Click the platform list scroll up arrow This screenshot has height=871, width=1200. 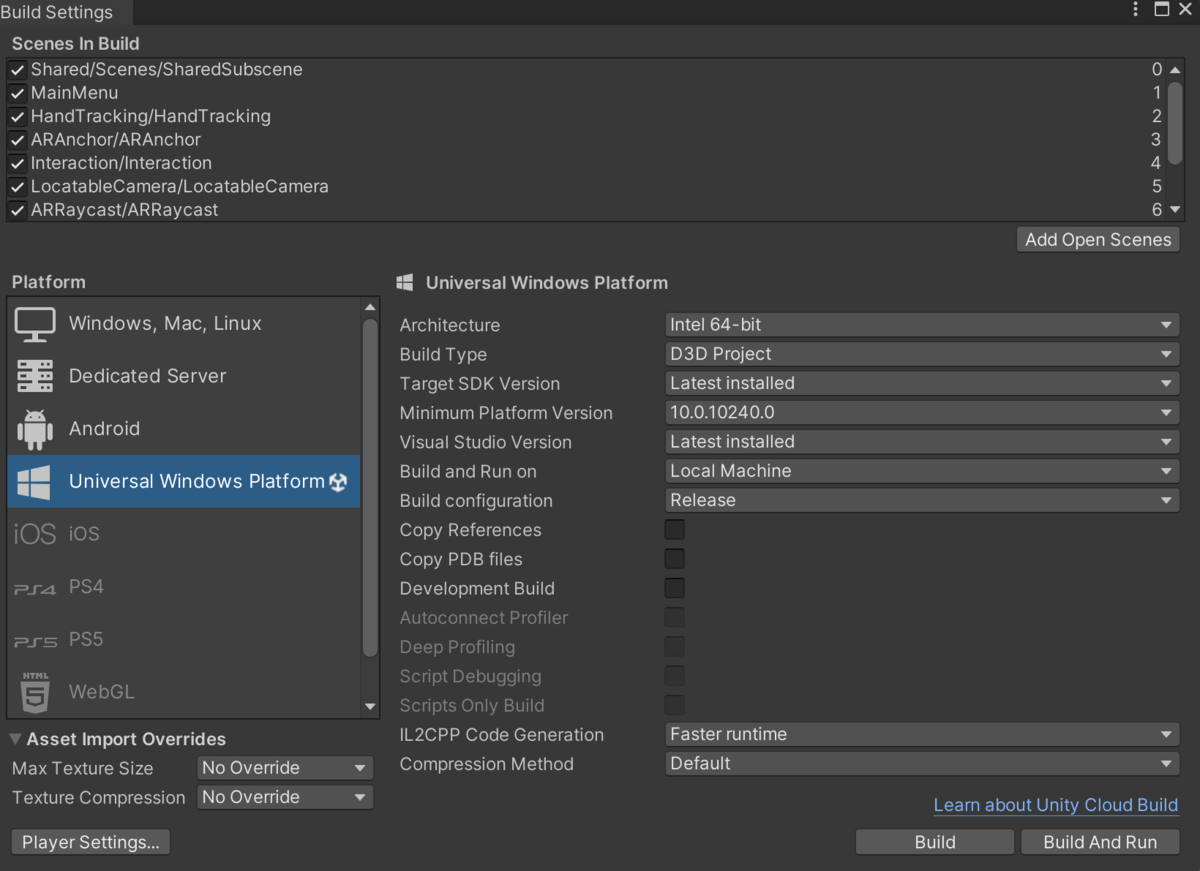tap(370, 307)
